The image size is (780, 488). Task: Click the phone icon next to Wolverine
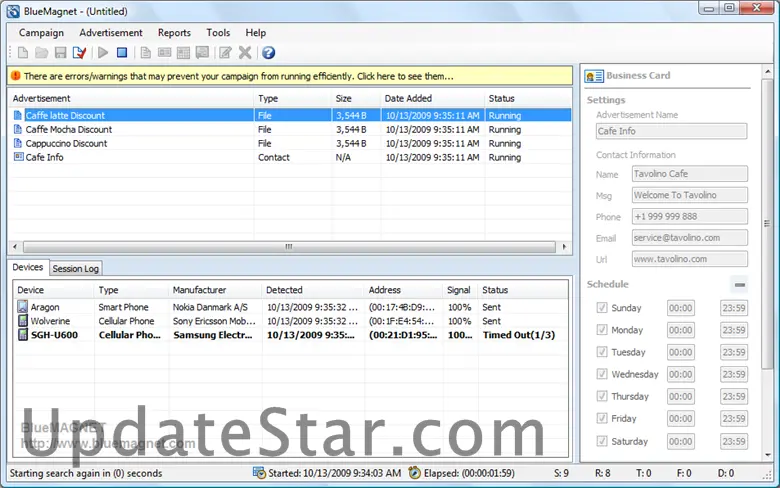tap(22, 320)
